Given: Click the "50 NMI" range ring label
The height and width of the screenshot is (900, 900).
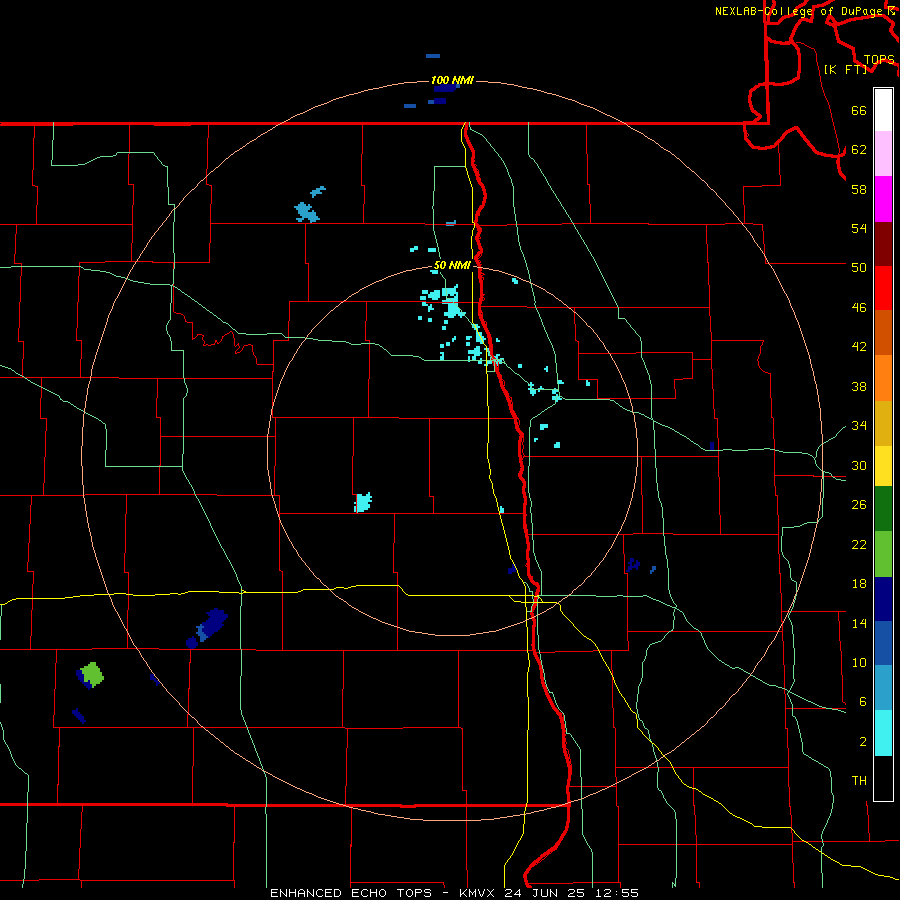Looking at the screenshot, I should coord(452,265).
